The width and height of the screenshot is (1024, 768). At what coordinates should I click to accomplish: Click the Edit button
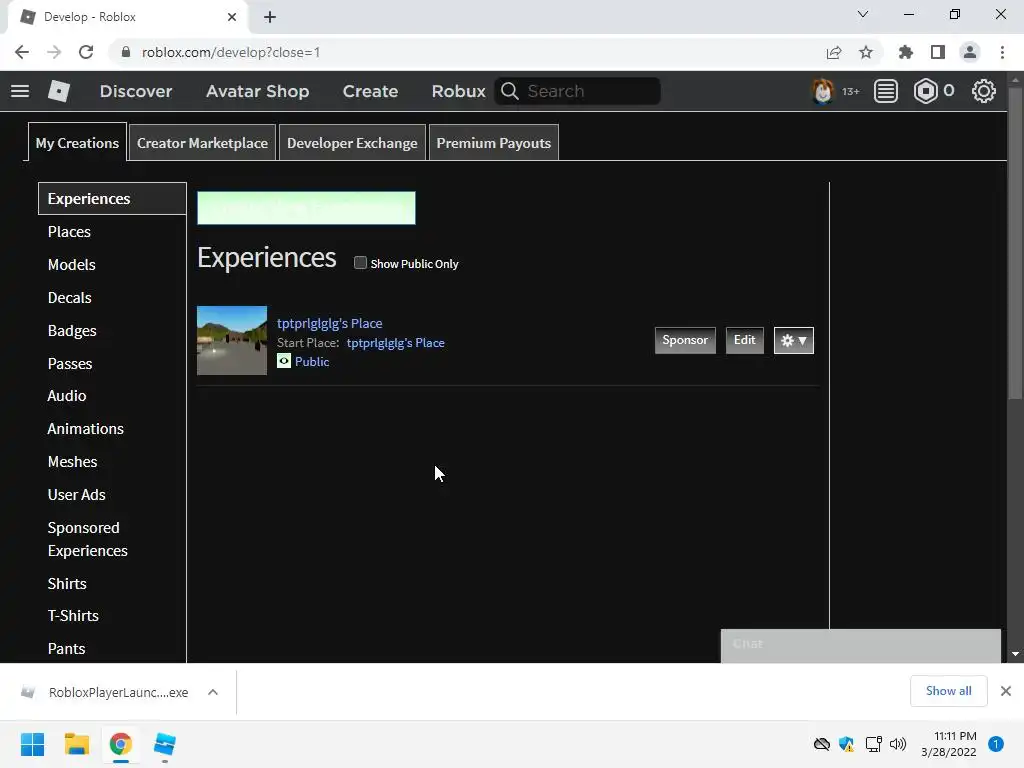click(744, 340)
